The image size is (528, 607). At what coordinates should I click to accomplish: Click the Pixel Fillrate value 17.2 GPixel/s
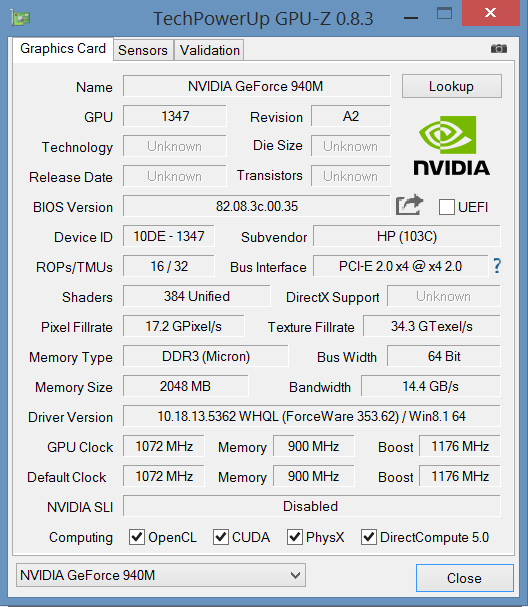(183, 326)
